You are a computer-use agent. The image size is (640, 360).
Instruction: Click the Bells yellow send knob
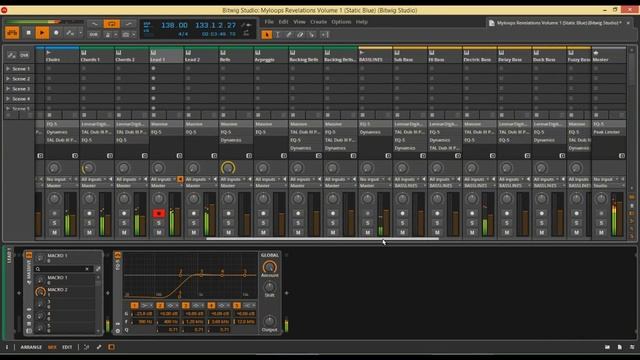[x=228, y=168]
